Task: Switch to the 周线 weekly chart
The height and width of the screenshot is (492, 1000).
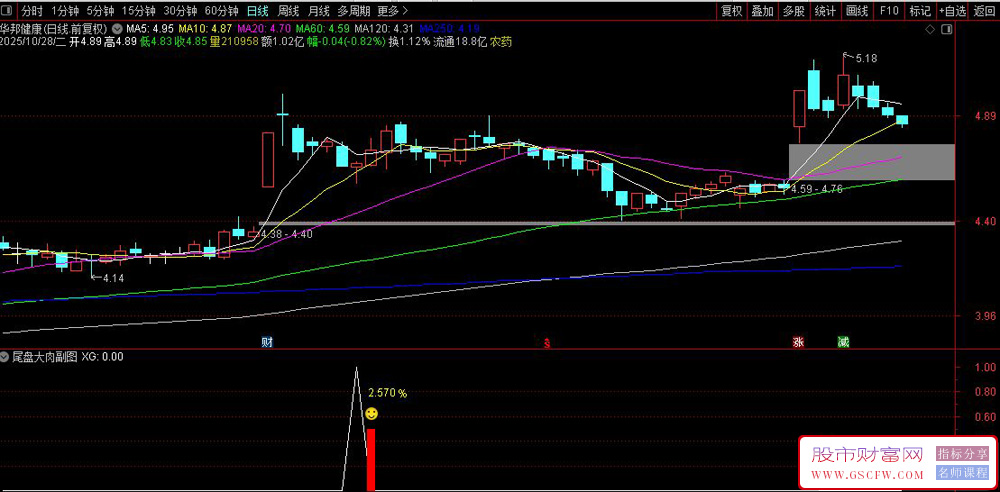Action: click(289, 11)
